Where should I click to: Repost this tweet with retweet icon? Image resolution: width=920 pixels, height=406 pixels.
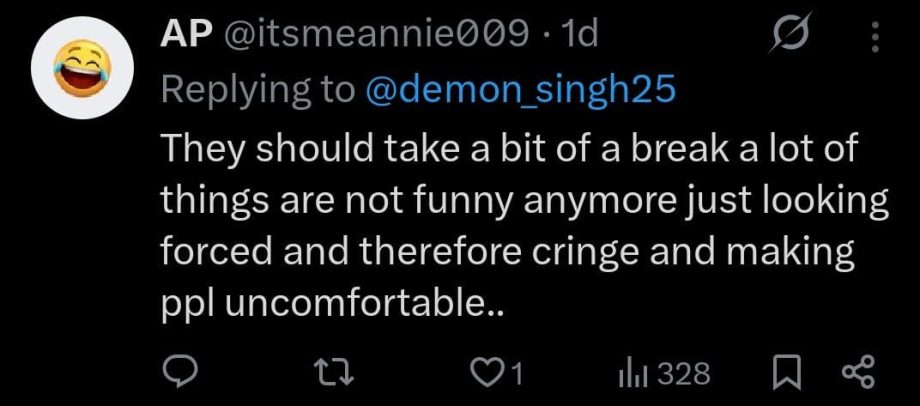coord(342,374)
